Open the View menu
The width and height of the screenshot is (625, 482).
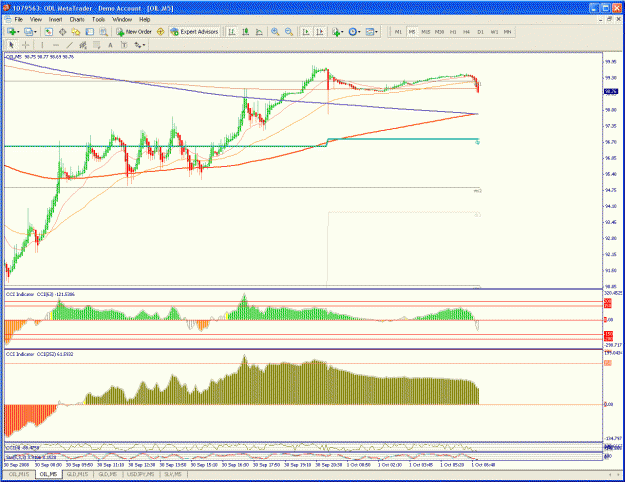36,20
